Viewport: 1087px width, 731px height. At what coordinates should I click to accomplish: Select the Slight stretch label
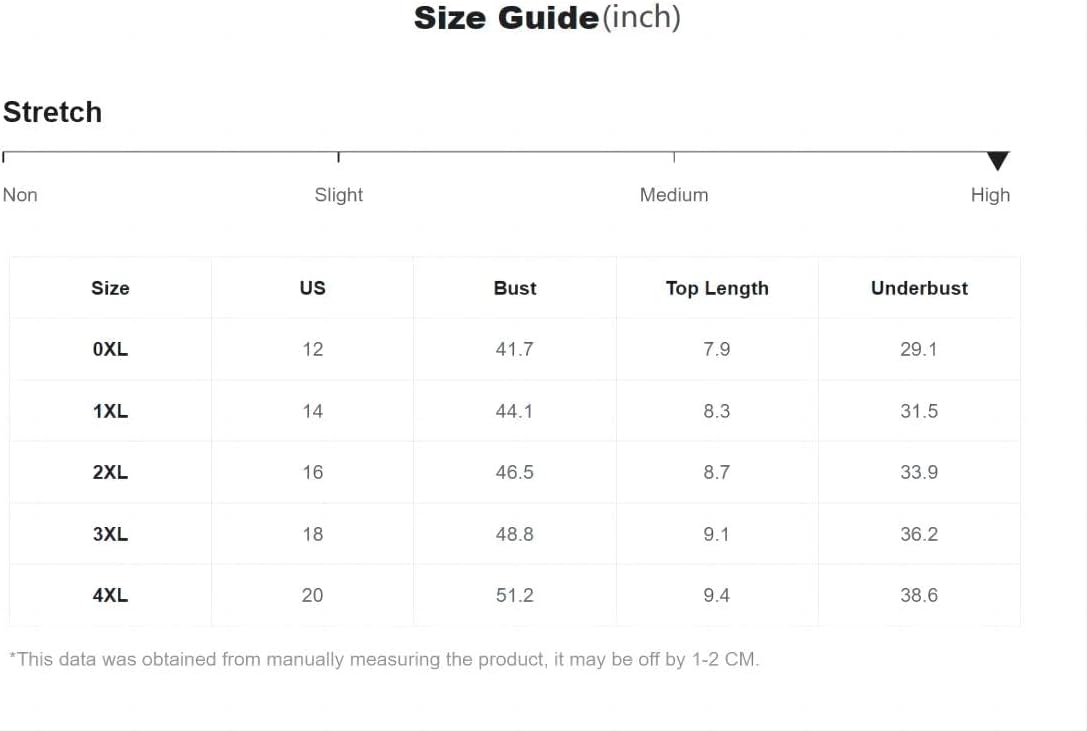tap(338, 195)
